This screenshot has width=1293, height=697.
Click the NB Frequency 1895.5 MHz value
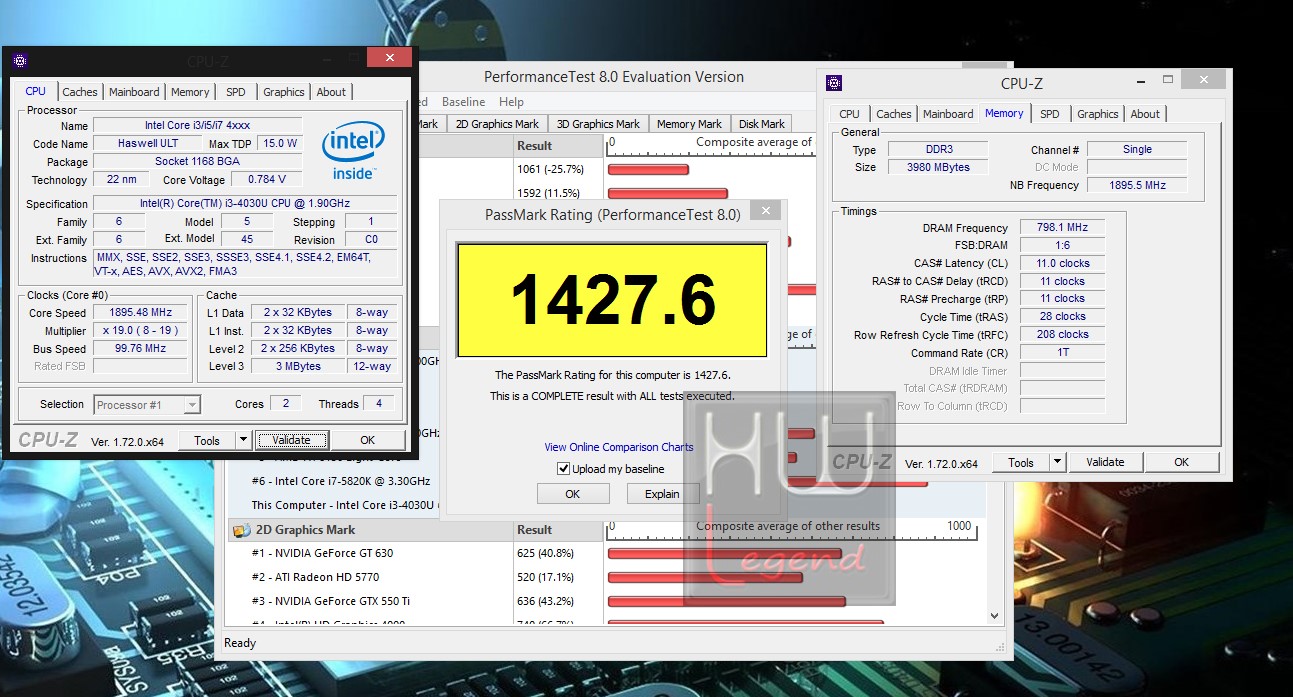click(1137, 185)
